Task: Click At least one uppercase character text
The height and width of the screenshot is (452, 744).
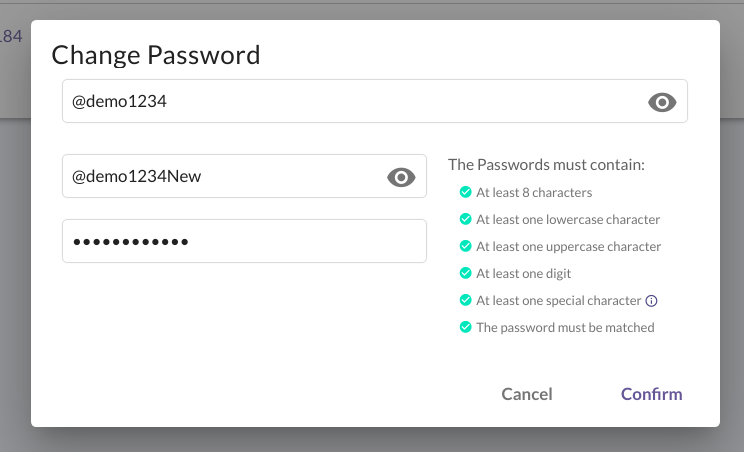Action: [568, 247]
